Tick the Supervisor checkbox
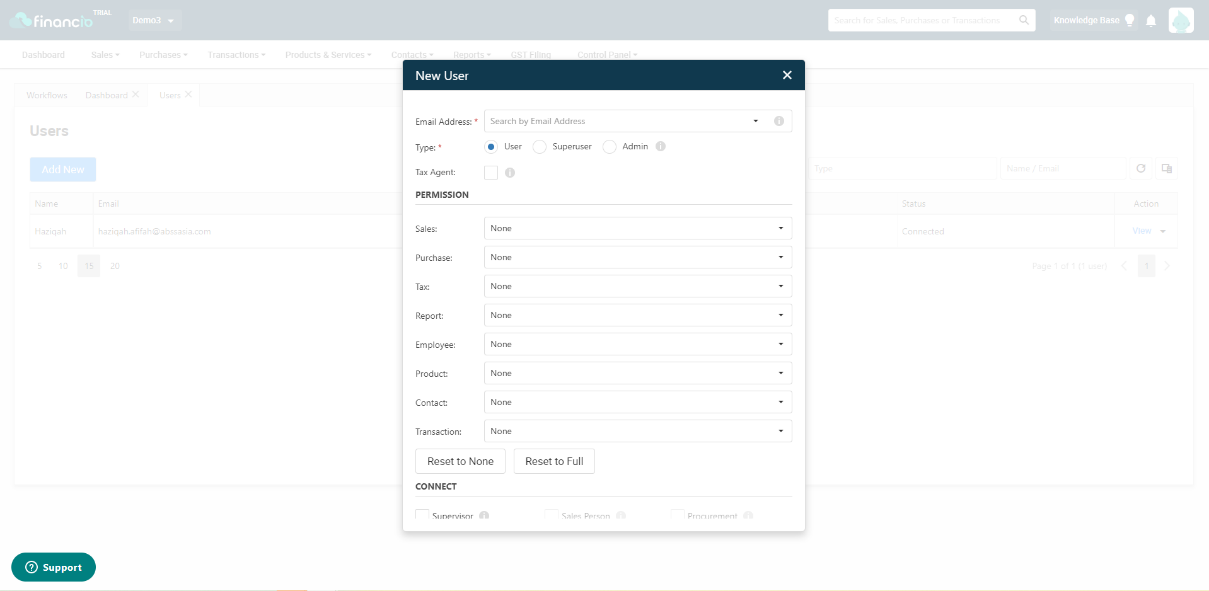This screenshot has height=591, width=1209. 422,516
